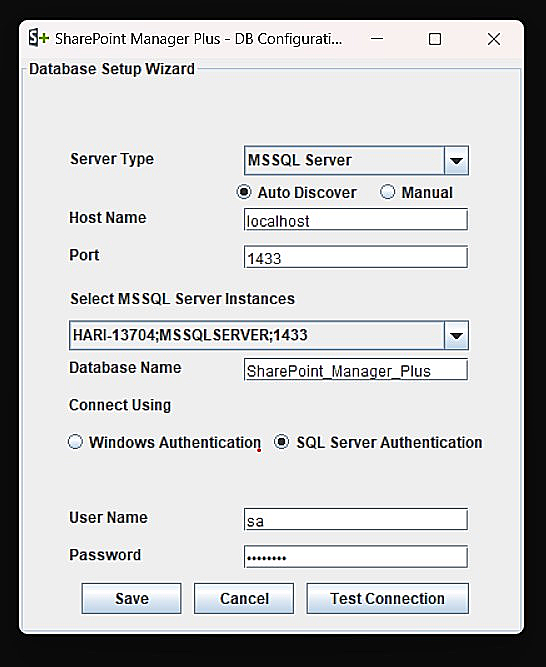The height and width of the screenshot is (667, 546).
Task: Click the 'Server Type' label
Action: [112, 159]
